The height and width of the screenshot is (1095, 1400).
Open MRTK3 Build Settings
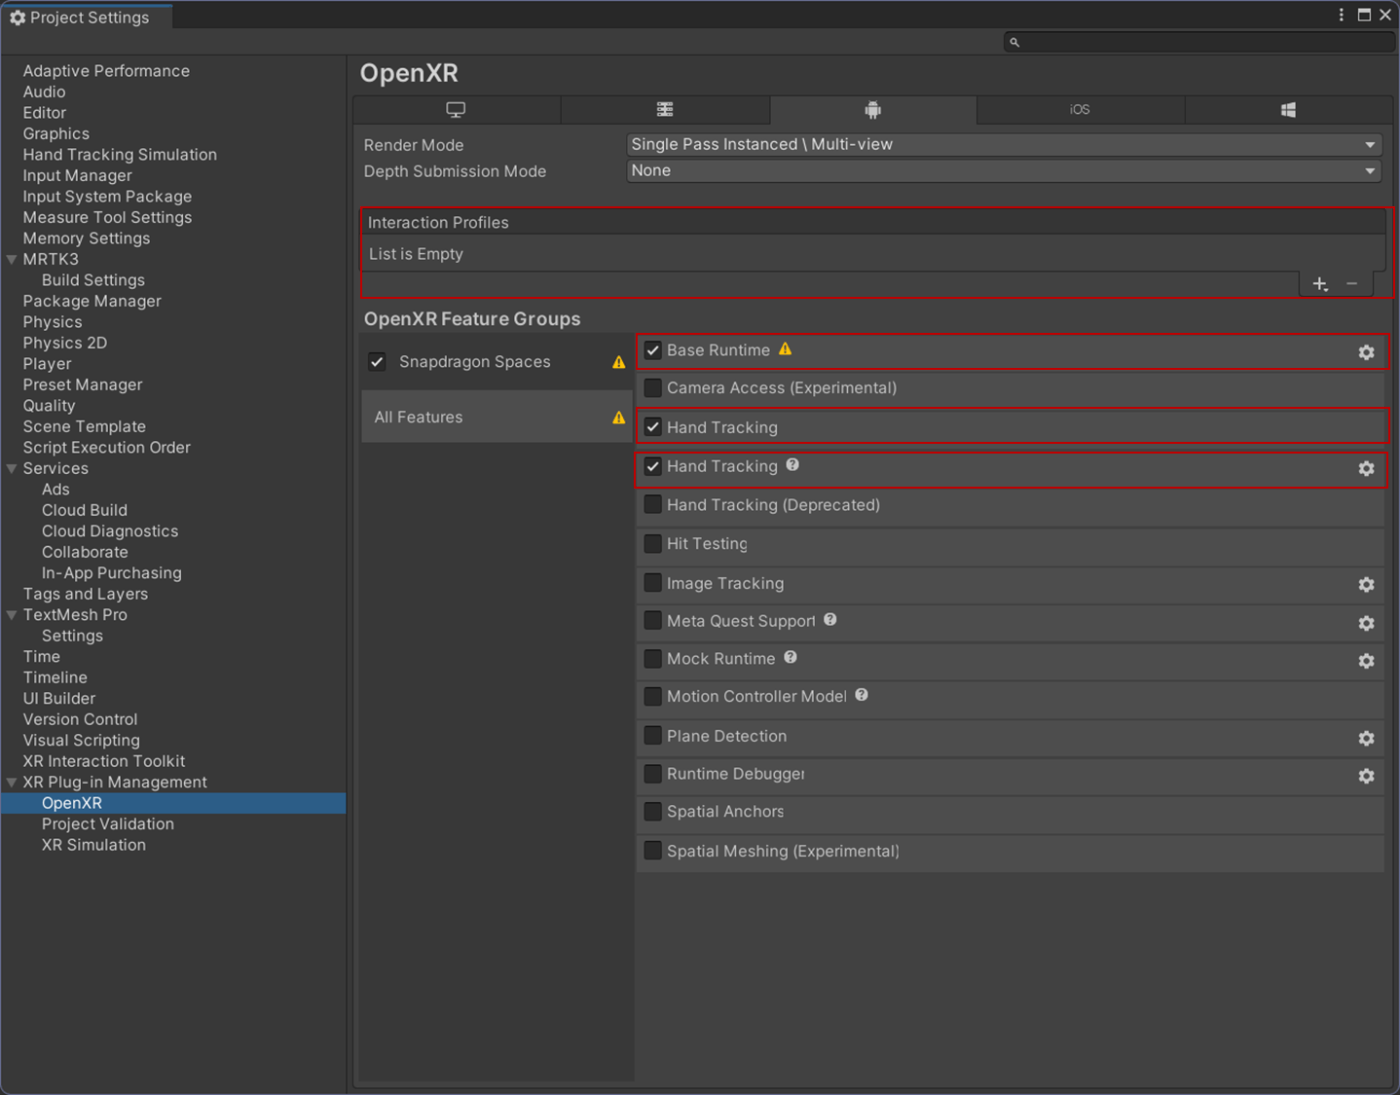click(x=93, y=280)
